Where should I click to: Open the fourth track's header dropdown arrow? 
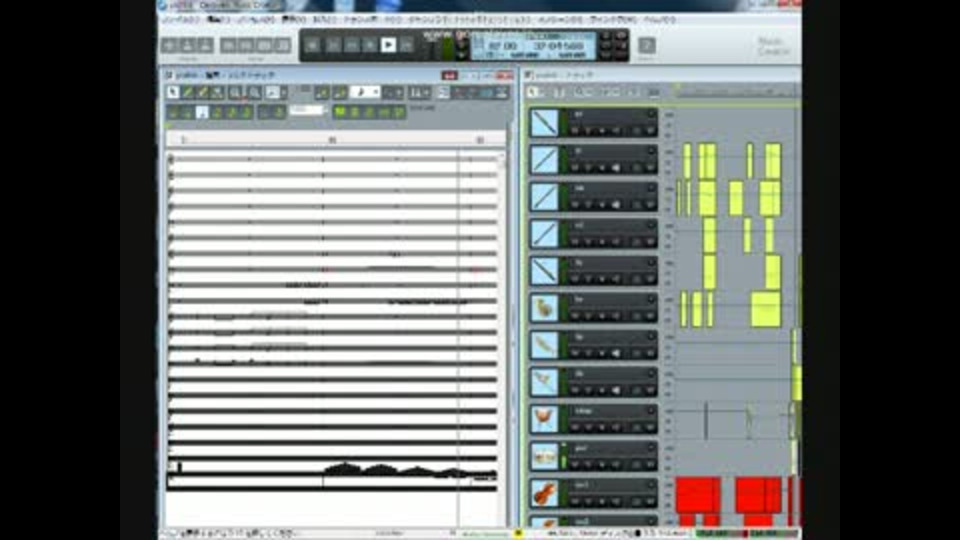click(x=651, y=226)
